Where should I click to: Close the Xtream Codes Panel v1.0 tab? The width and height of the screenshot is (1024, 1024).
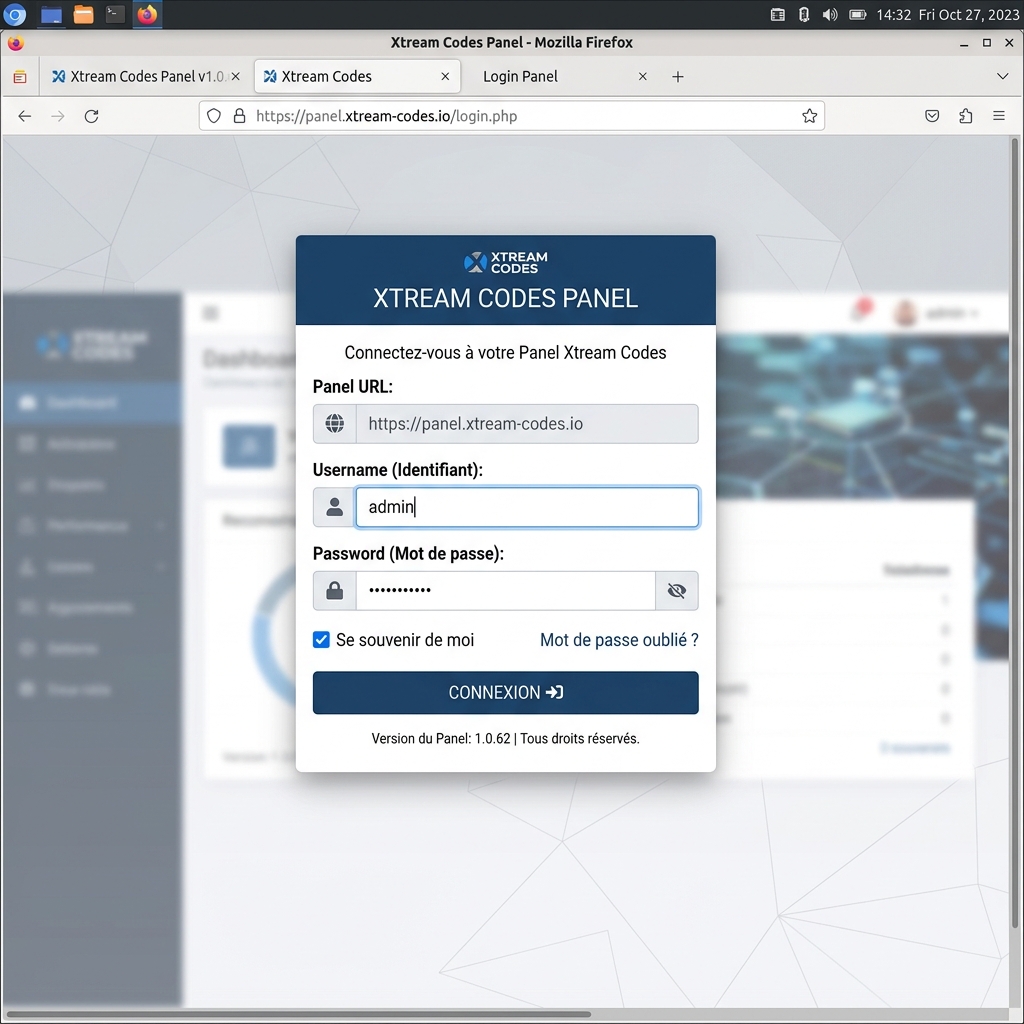point(236,76)
